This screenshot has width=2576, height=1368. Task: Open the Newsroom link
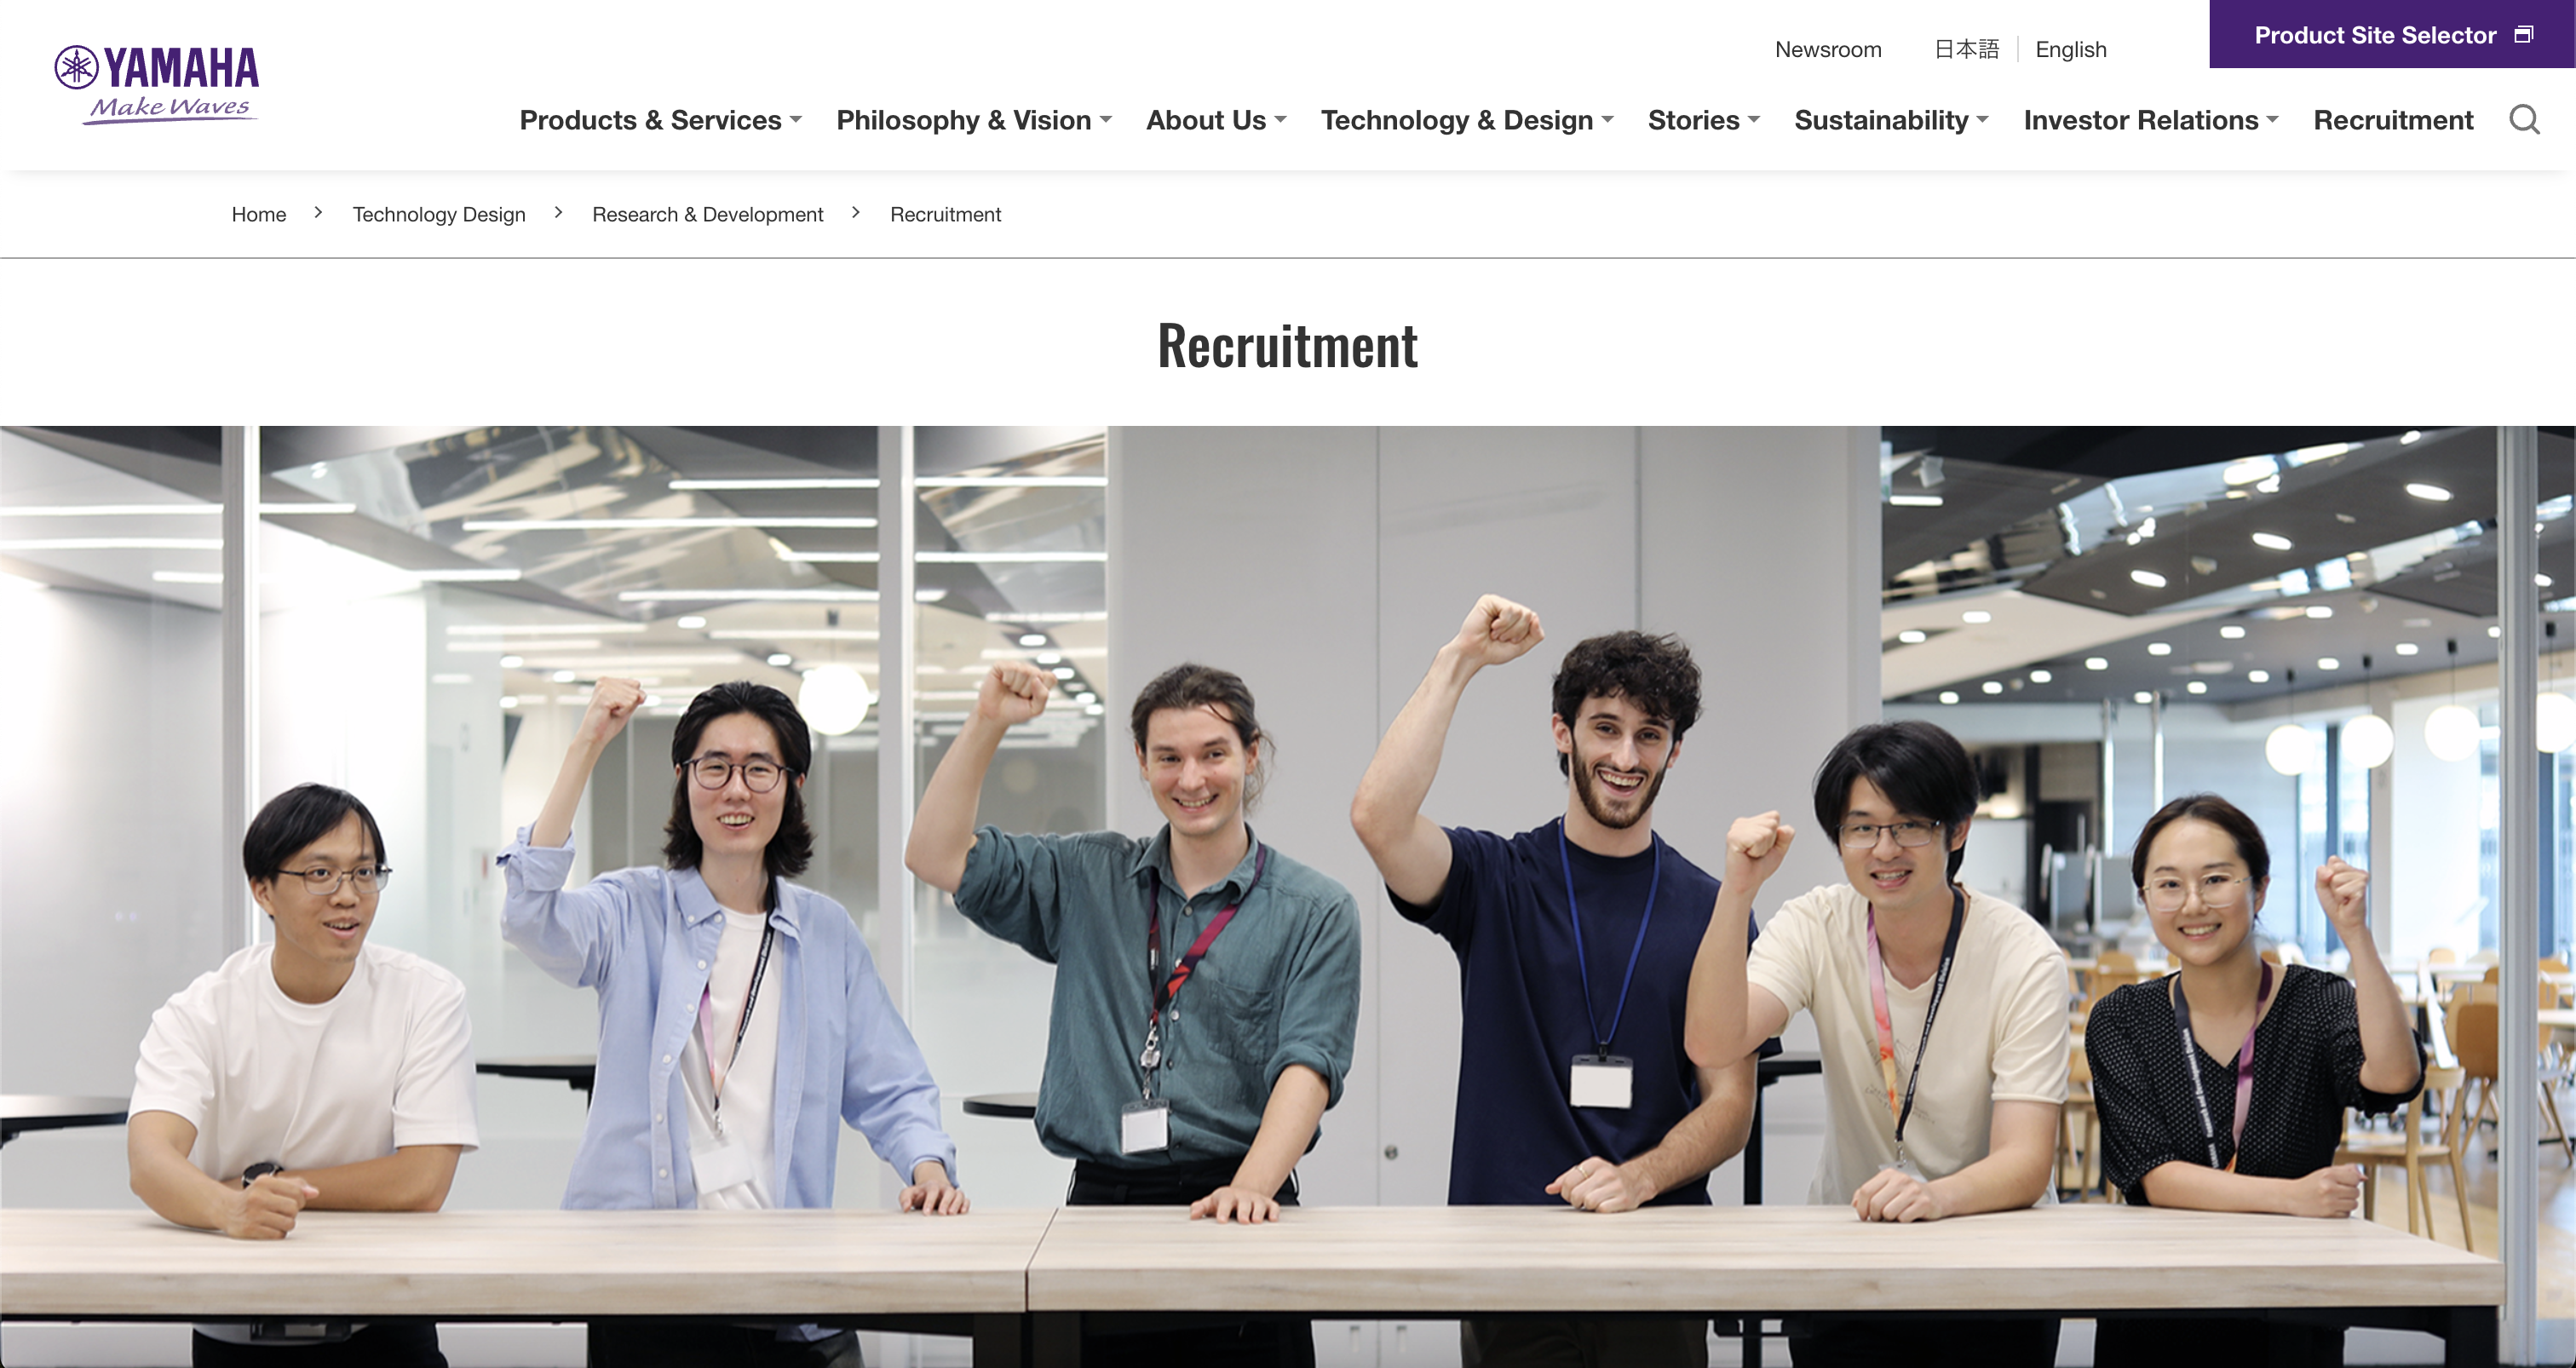(x=1828, y=49)
